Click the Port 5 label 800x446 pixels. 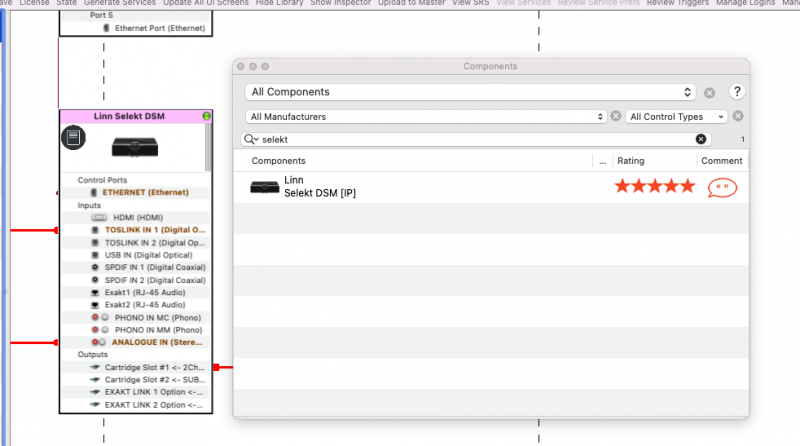102,15
